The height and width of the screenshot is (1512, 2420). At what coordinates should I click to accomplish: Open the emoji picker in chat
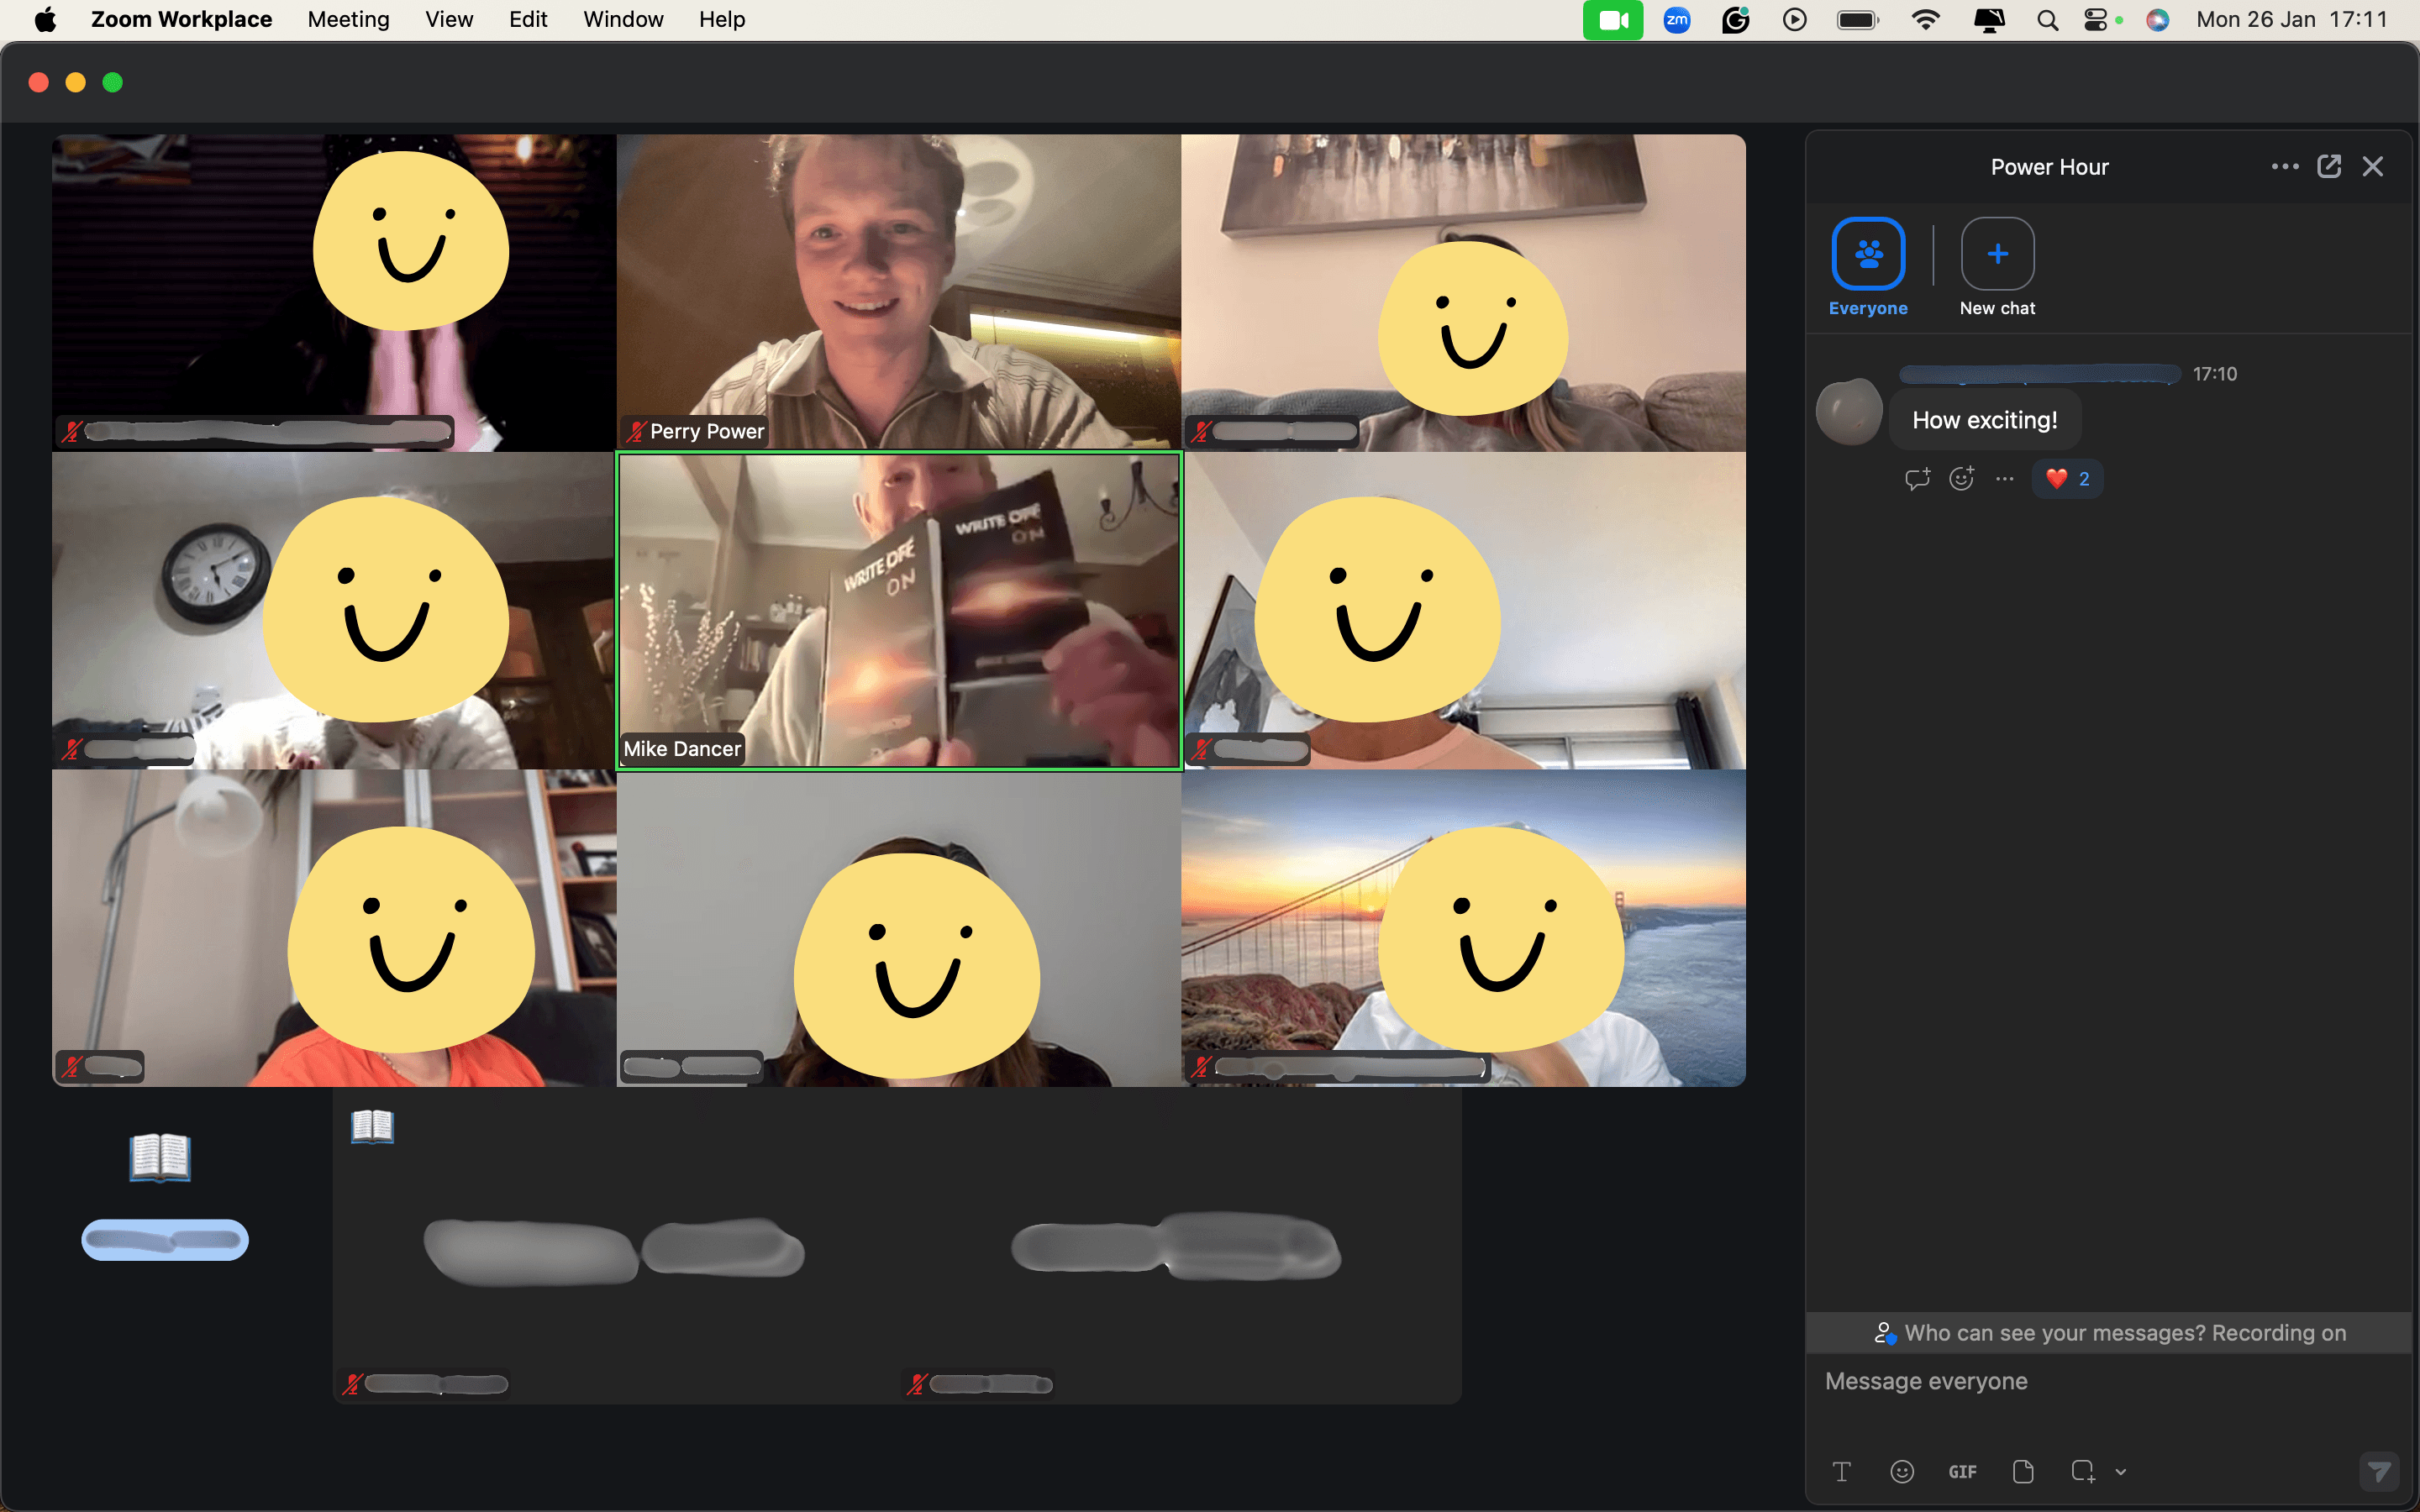pyautogui.click(x=1902, y=1471)
